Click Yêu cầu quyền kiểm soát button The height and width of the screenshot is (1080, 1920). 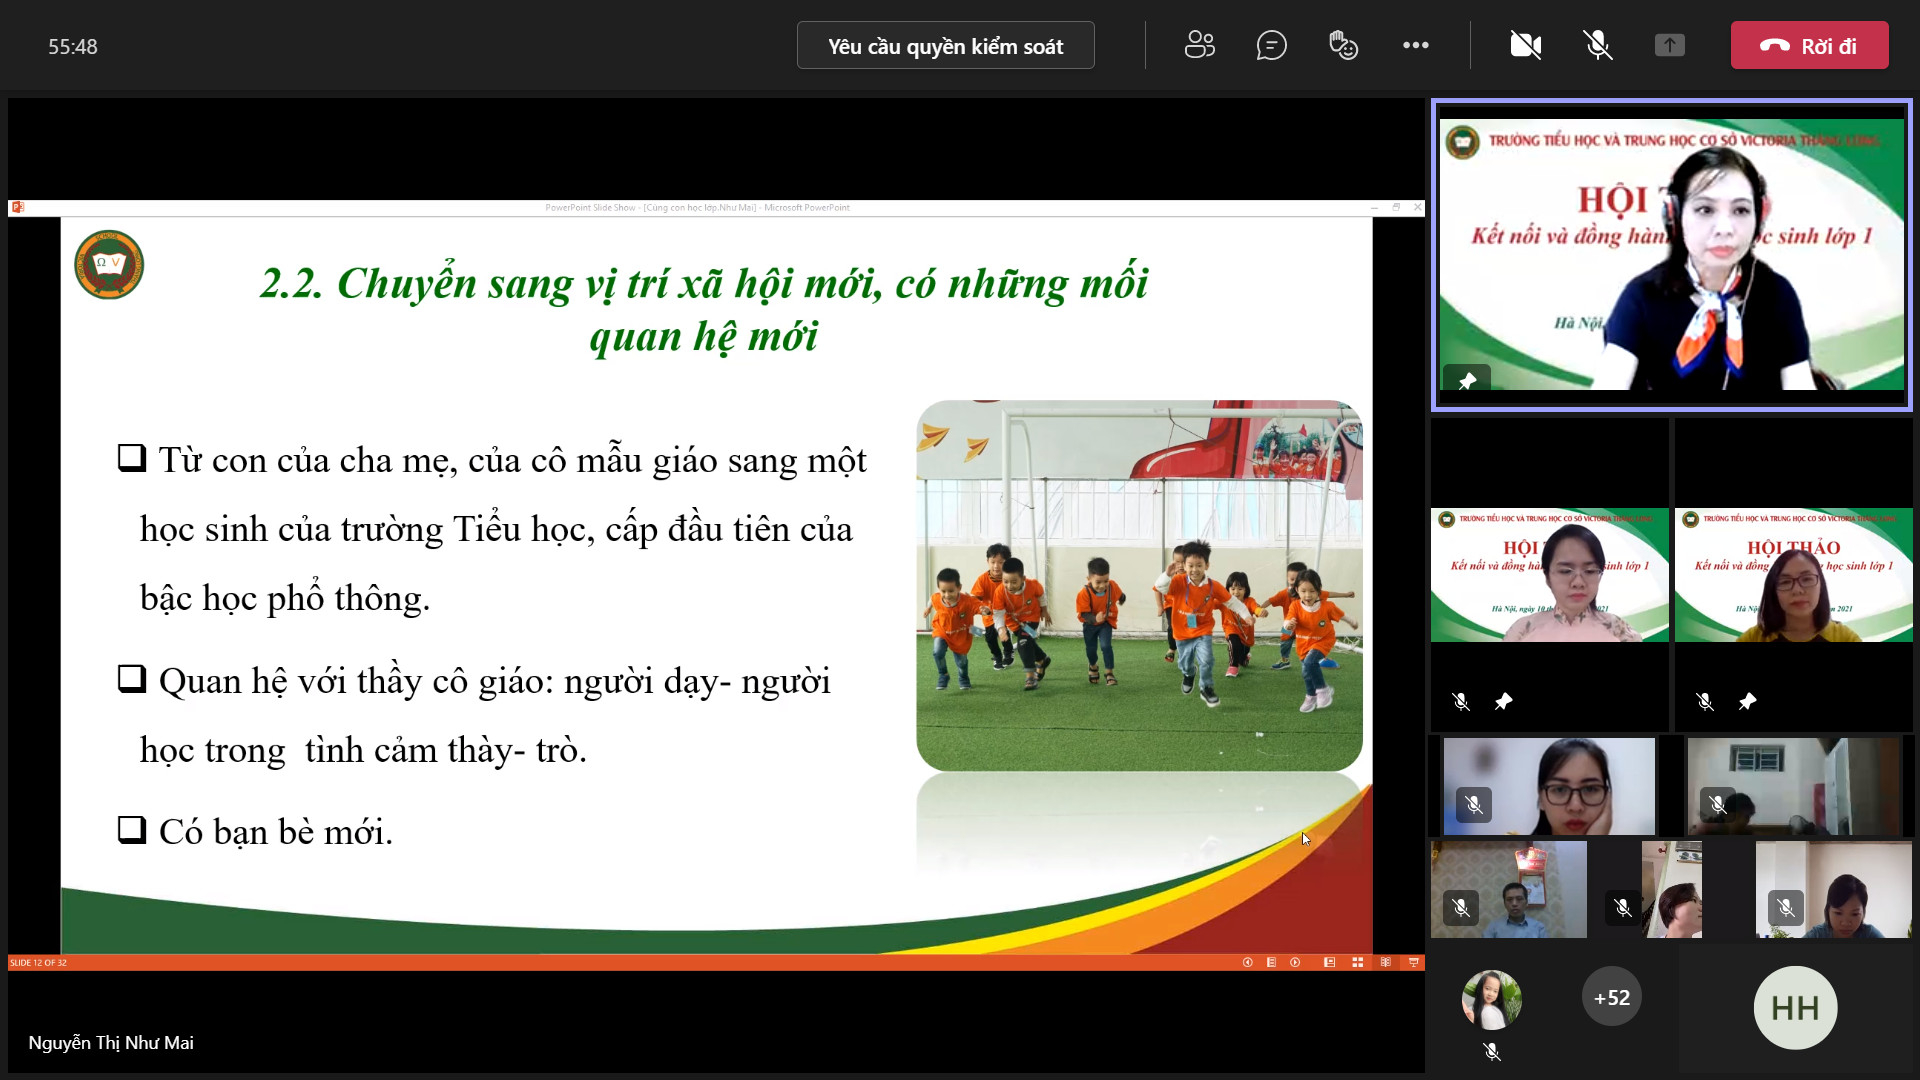(945, 46)
